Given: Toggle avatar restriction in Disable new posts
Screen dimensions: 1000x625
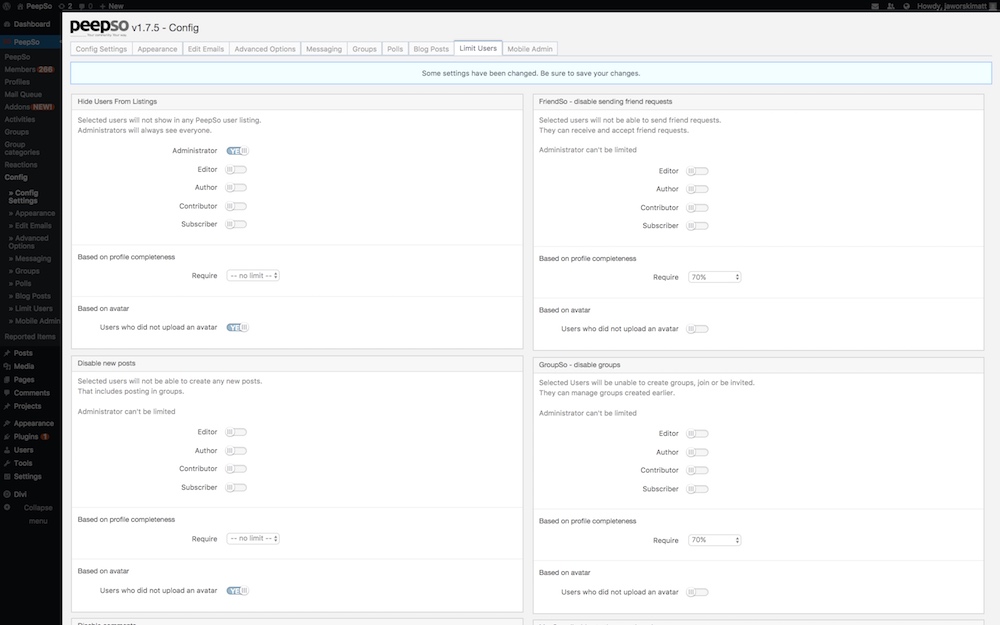Looking at the screenshot, I should [237, 591].
